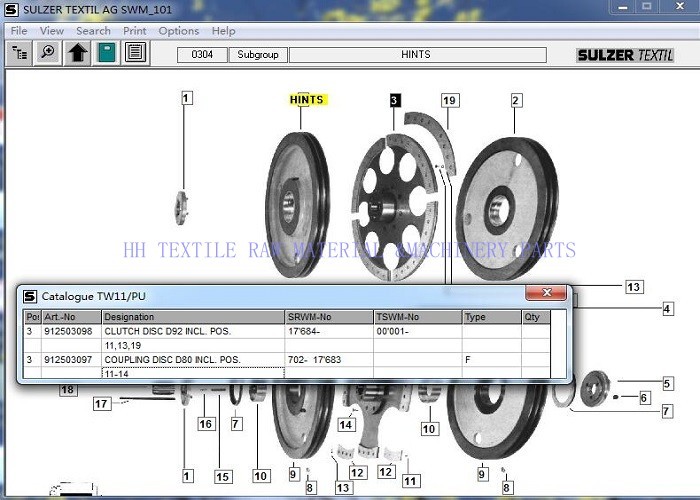The width and height of the screenshot is (700, 500).
Task: Click the HINTS title field in toolbar
Action: [x=417, y=55]
